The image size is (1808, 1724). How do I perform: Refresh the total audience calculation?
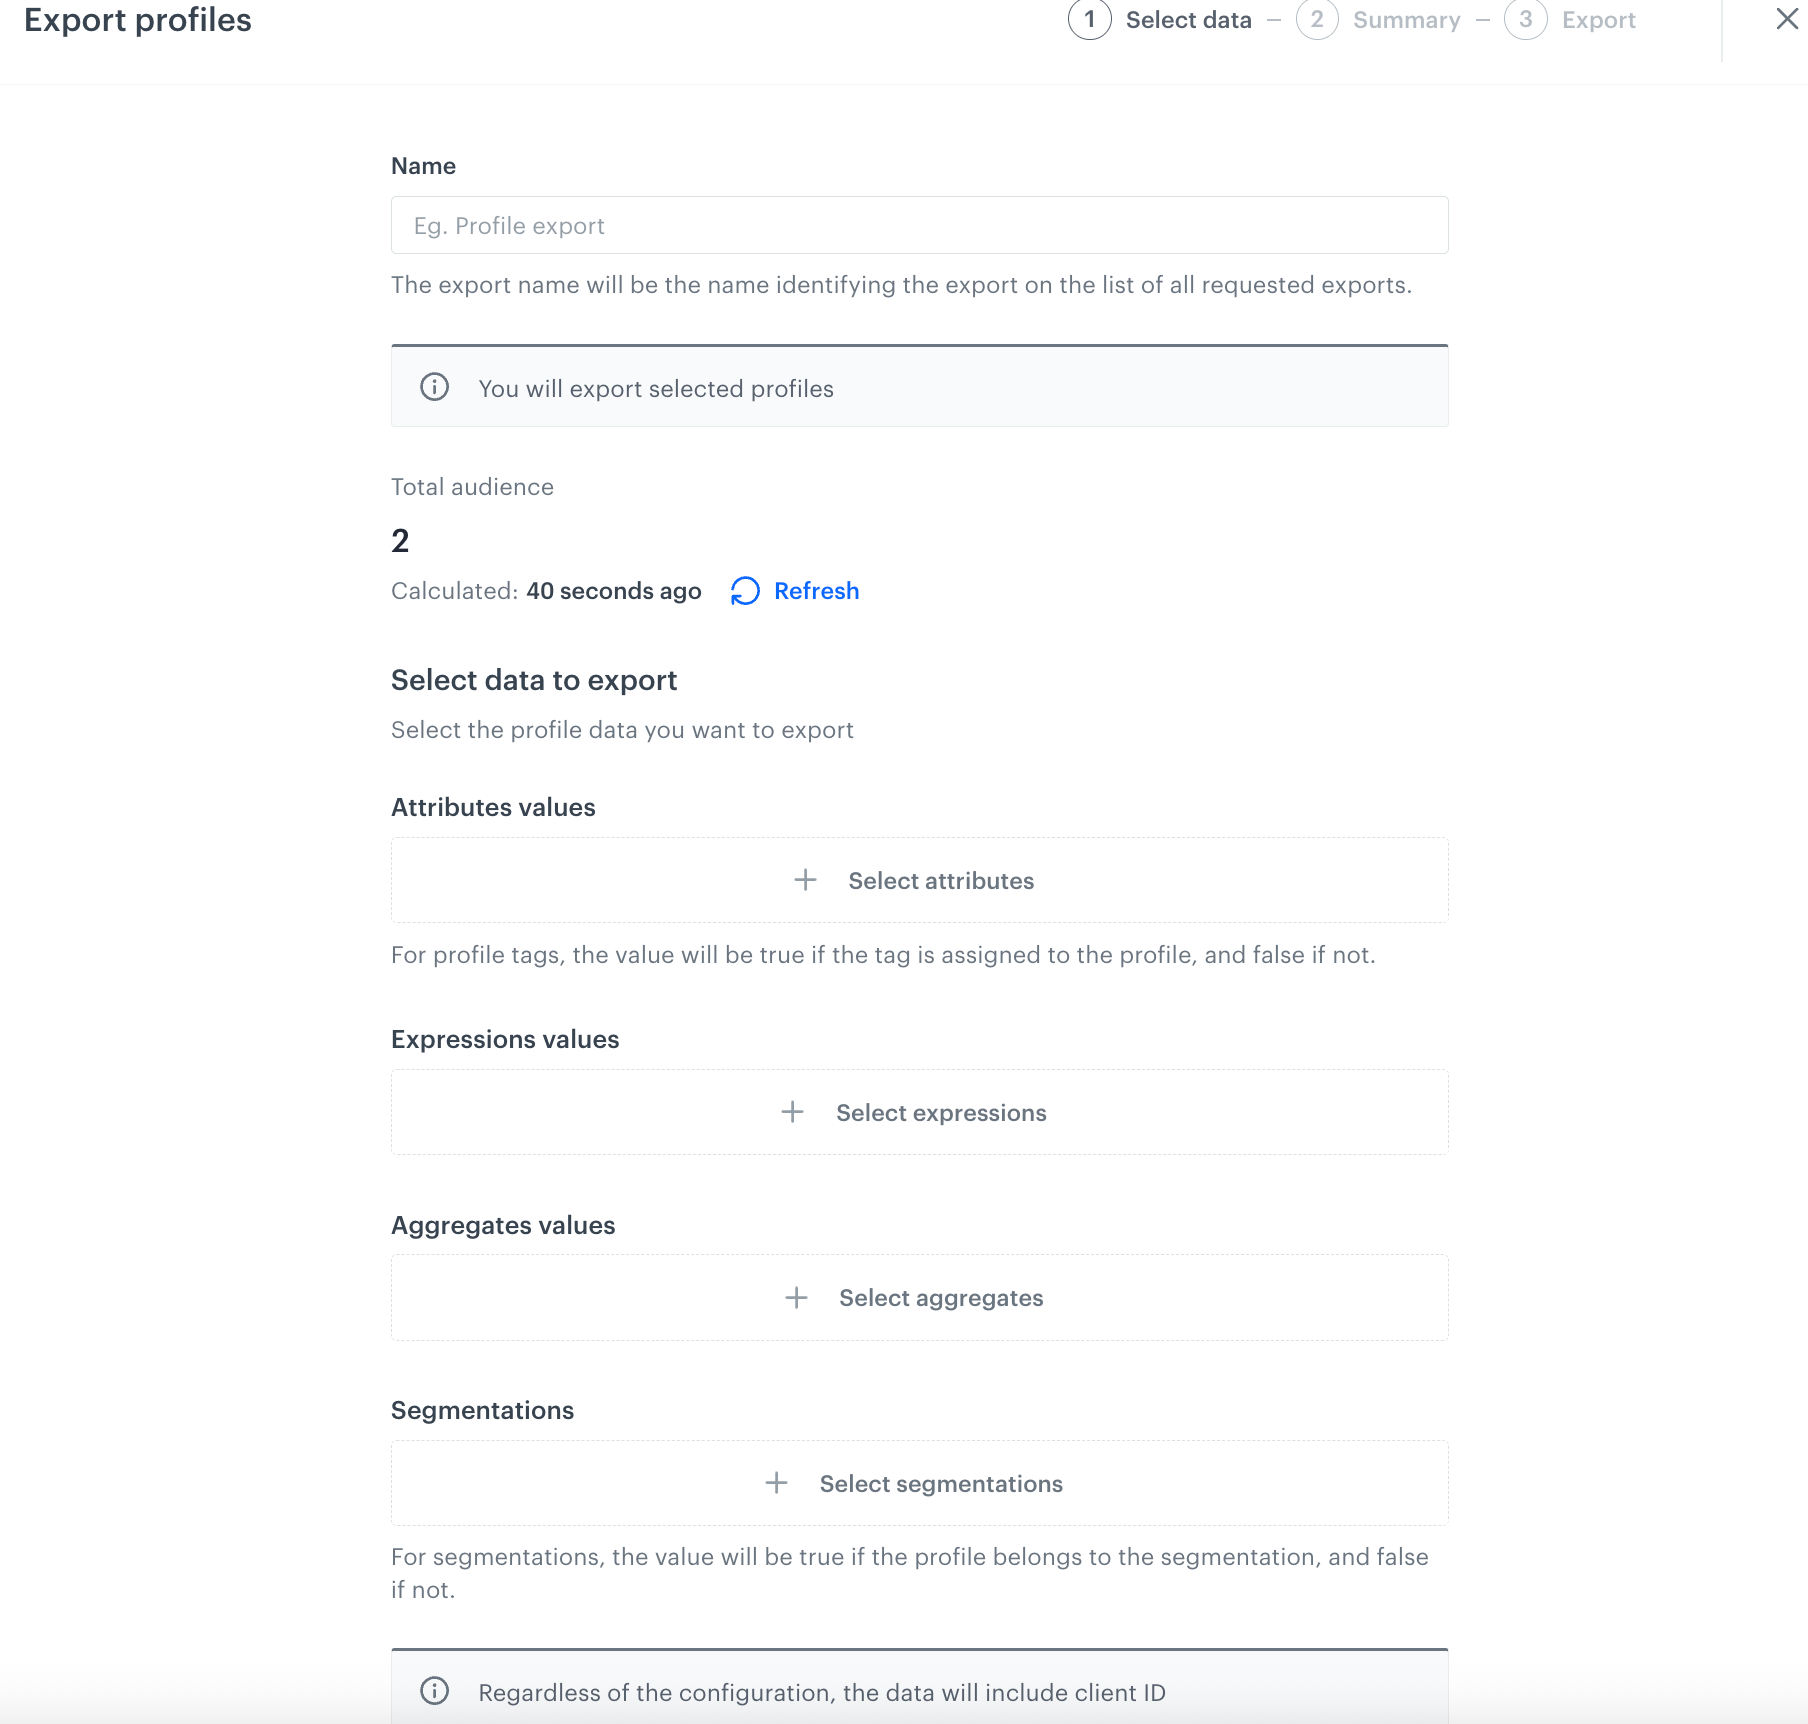[816, 591]
